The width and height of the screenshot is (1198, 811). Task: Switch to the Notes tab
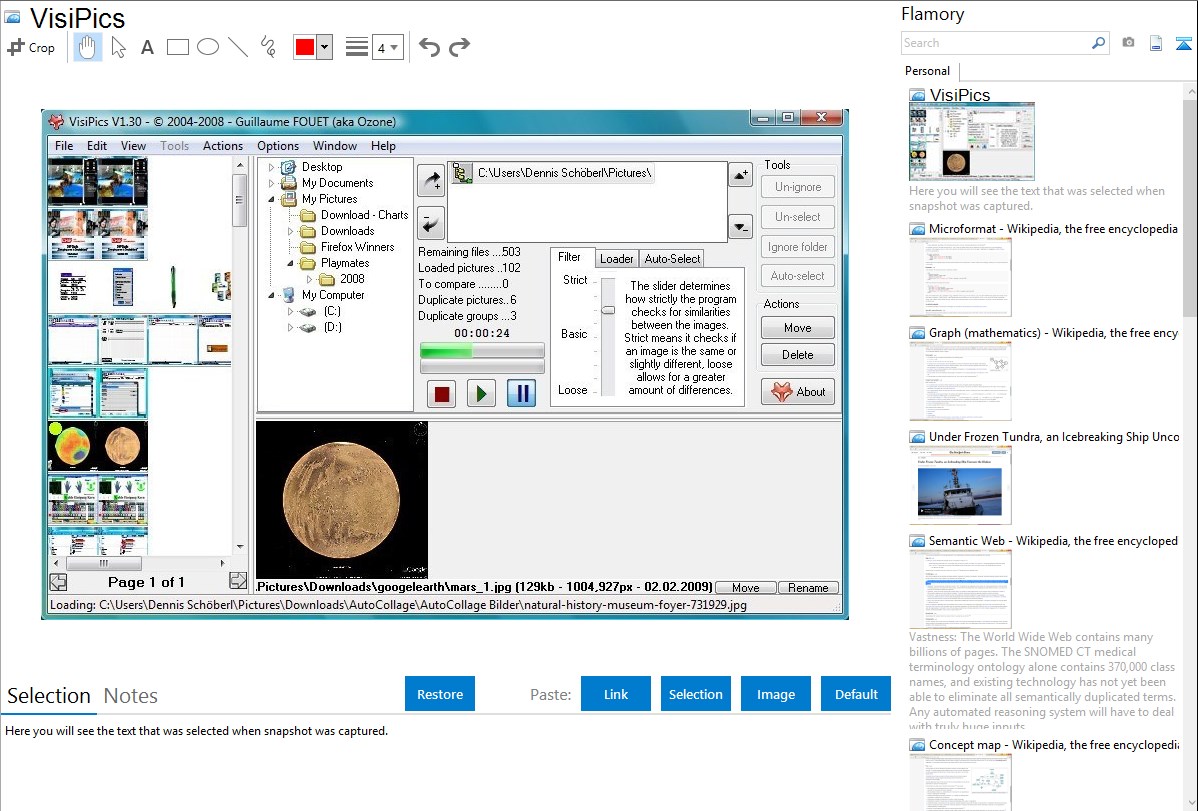[x=130, y=696]
